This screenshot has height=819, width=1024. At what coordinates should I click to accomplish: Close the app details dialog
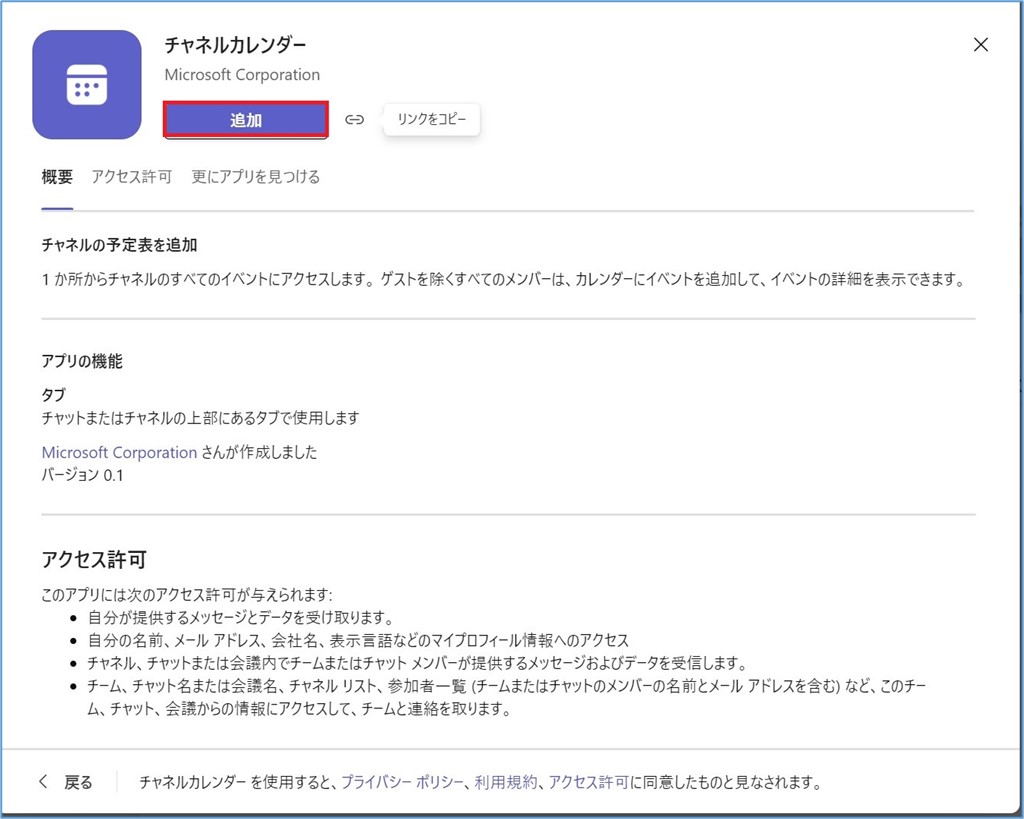(x=981, y=44)
